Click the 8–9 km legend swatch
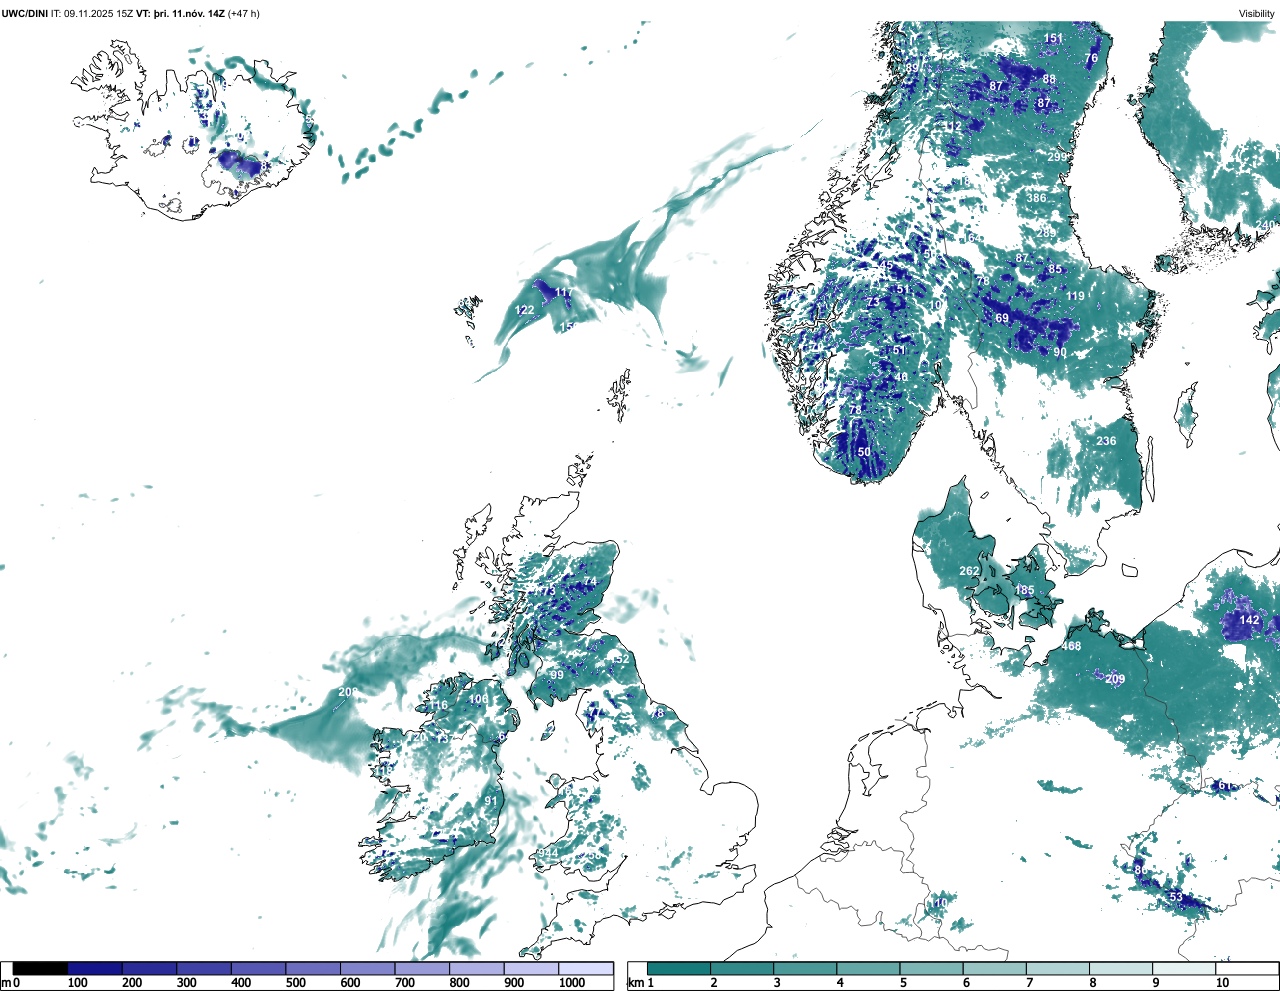 pyautogui.click(x=1122, y=968)
